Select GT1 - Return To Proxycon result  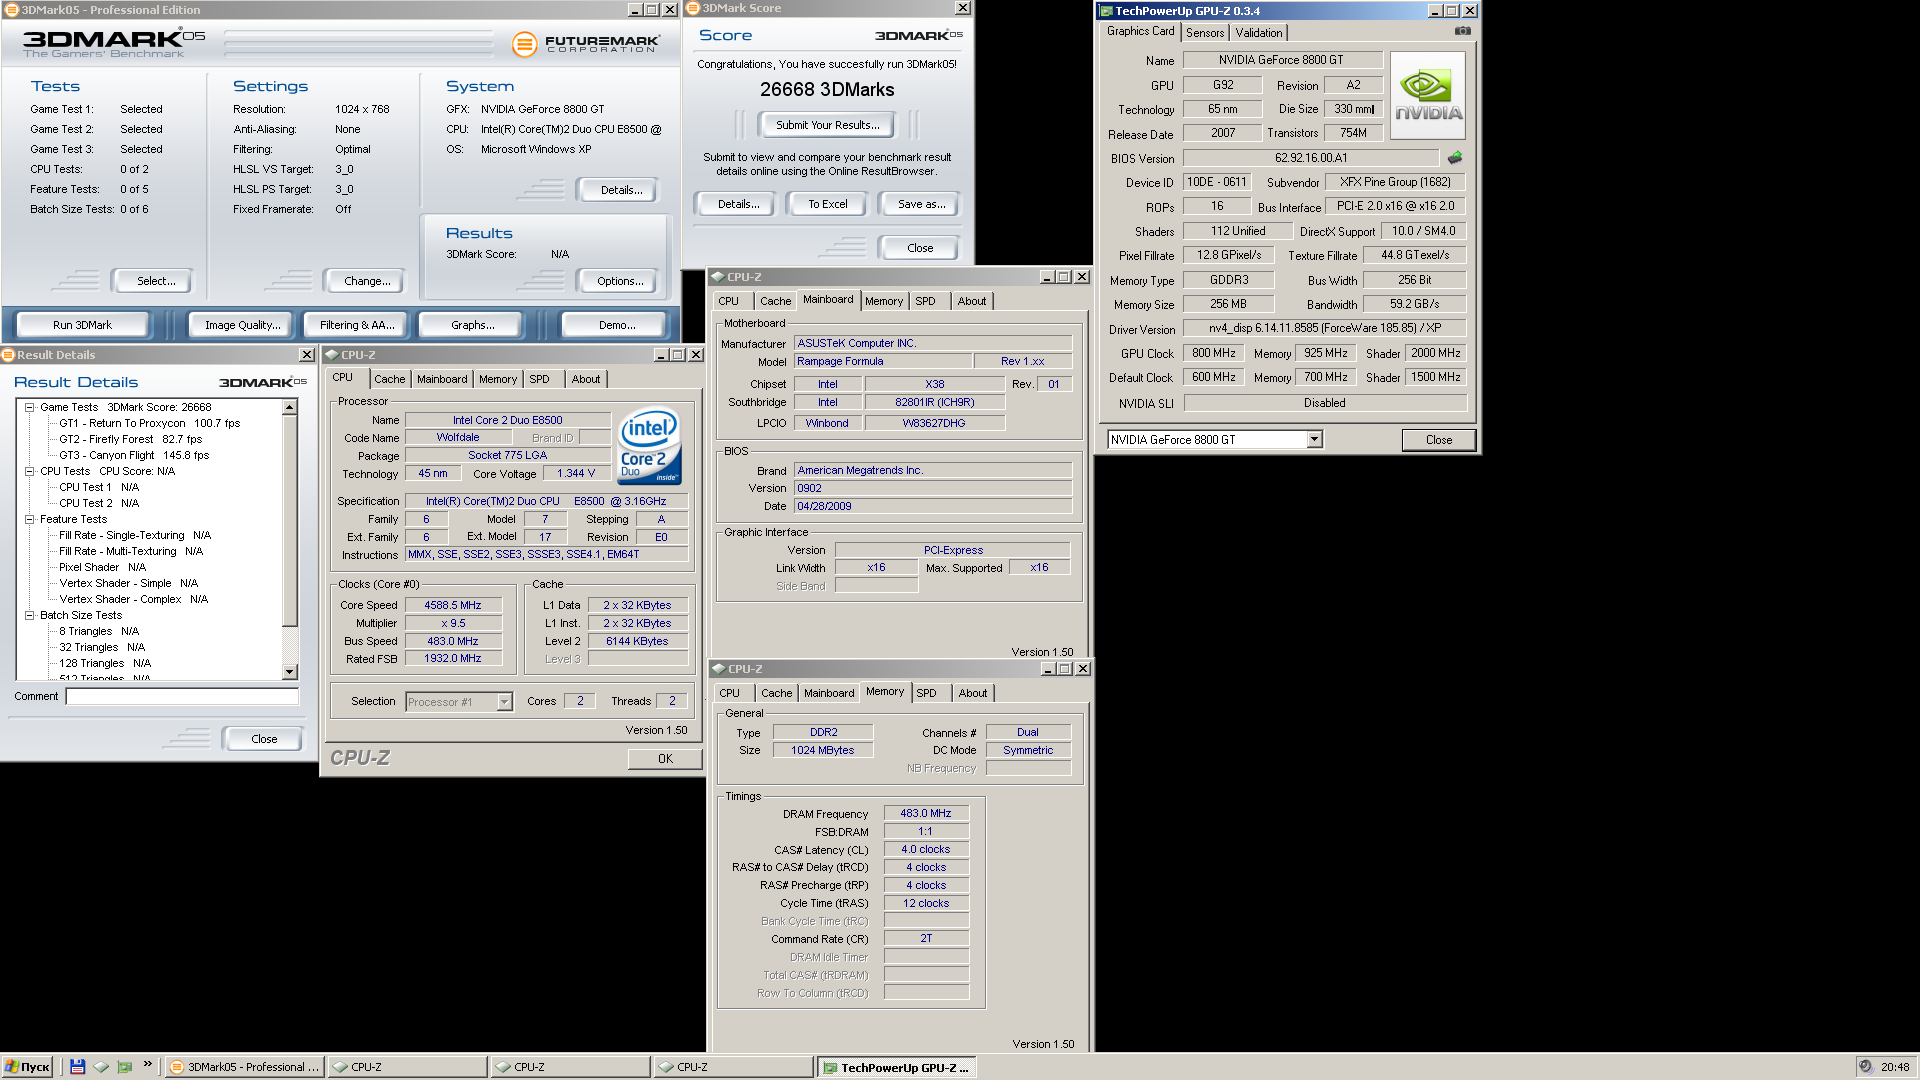point(150,423)
